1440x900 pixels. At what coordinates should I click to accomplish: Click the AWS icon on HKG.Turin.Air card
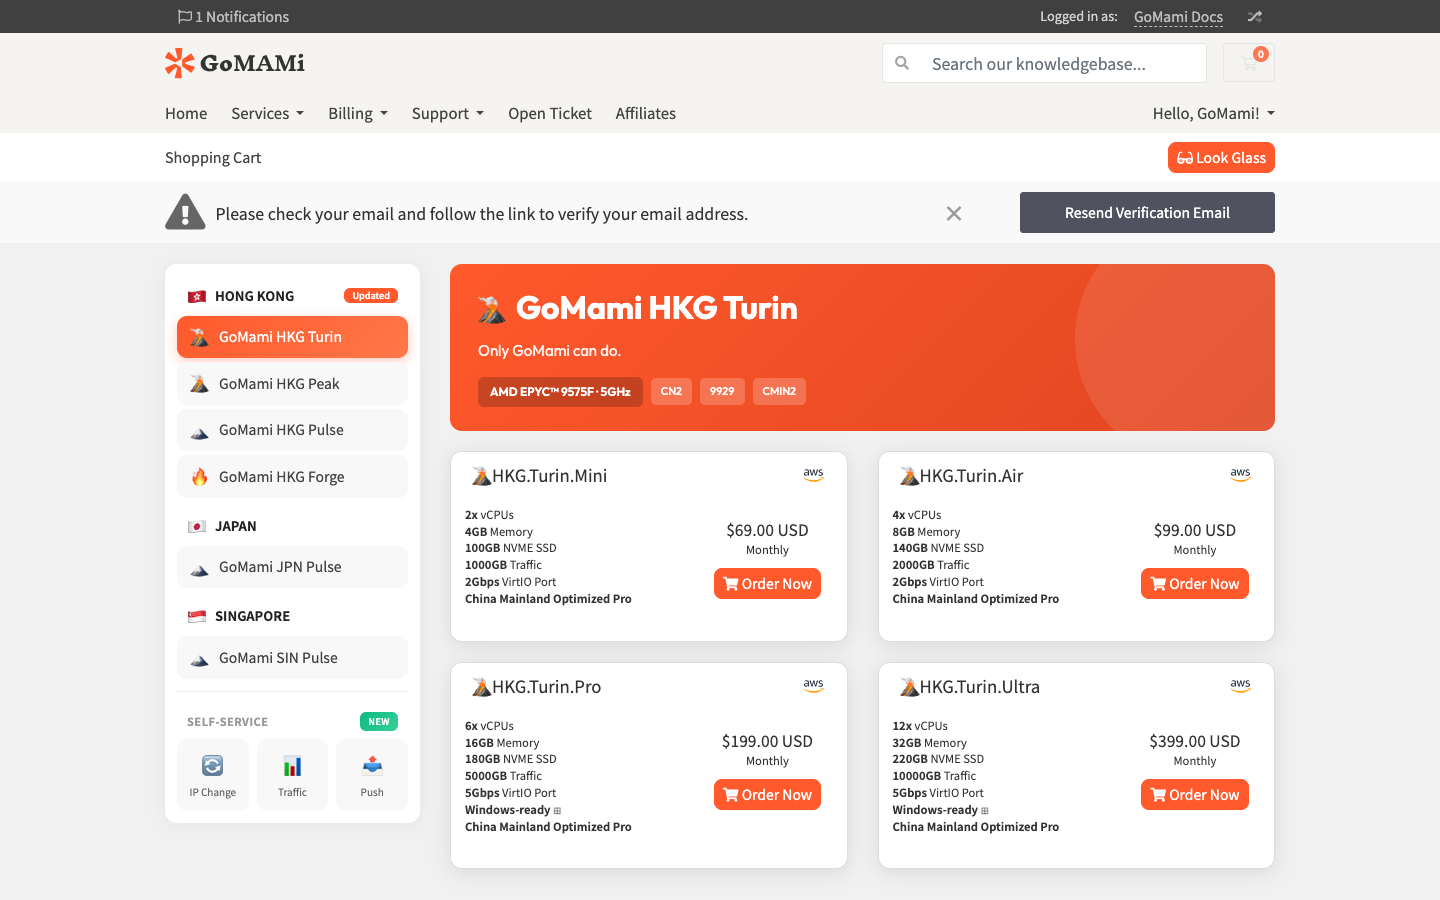click(1241, 474)
